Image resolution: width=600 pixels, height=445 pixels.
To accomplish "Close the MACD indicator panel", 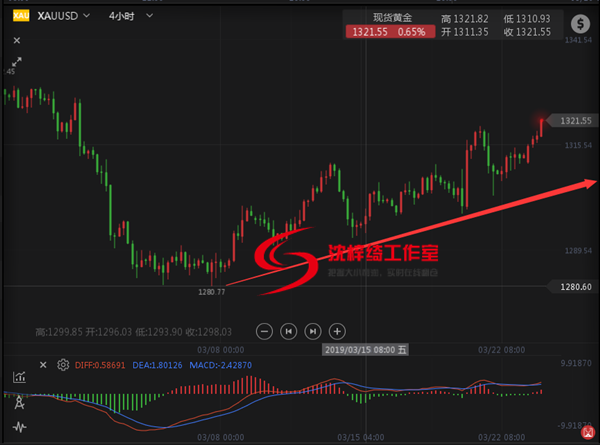I will (42, 366).
